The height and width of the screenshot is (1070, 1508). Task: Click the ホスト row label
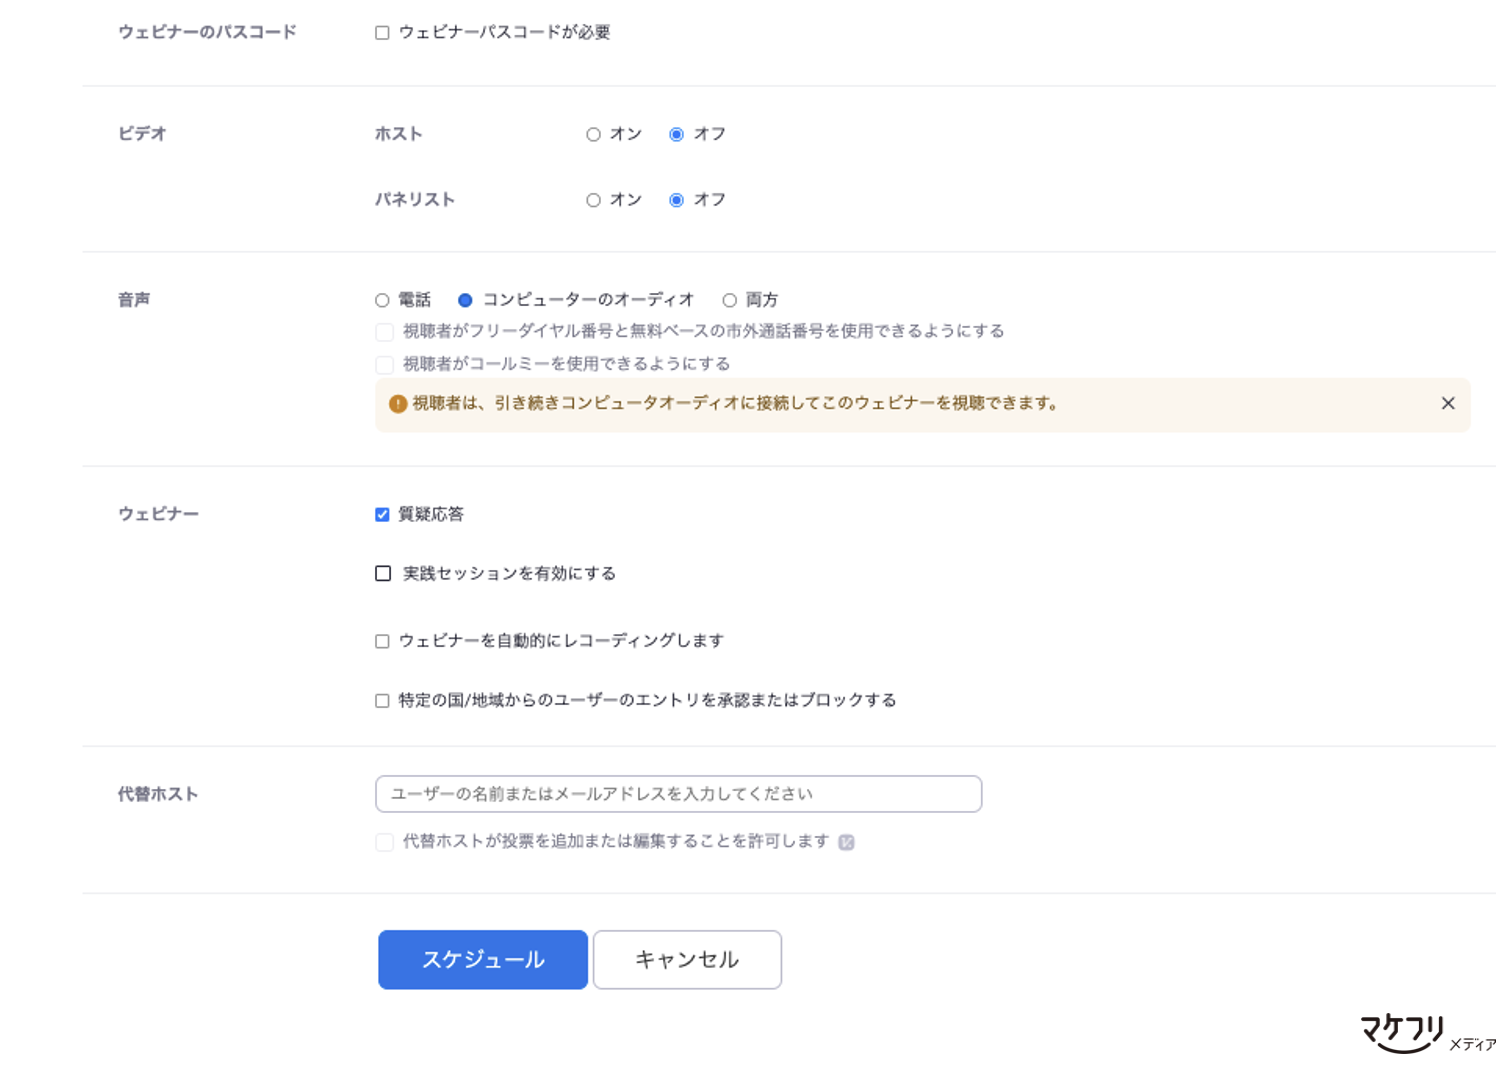point(399,134)
